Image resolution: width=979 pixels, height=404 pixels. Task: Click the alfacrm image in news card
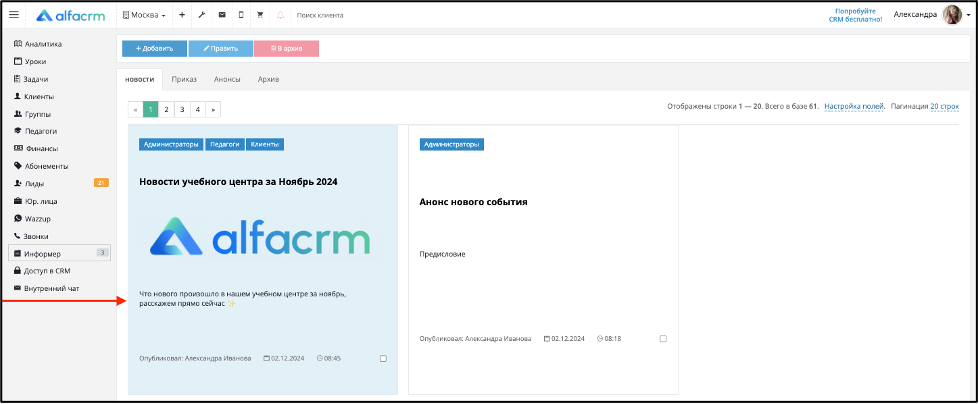[x=260, y=236]
